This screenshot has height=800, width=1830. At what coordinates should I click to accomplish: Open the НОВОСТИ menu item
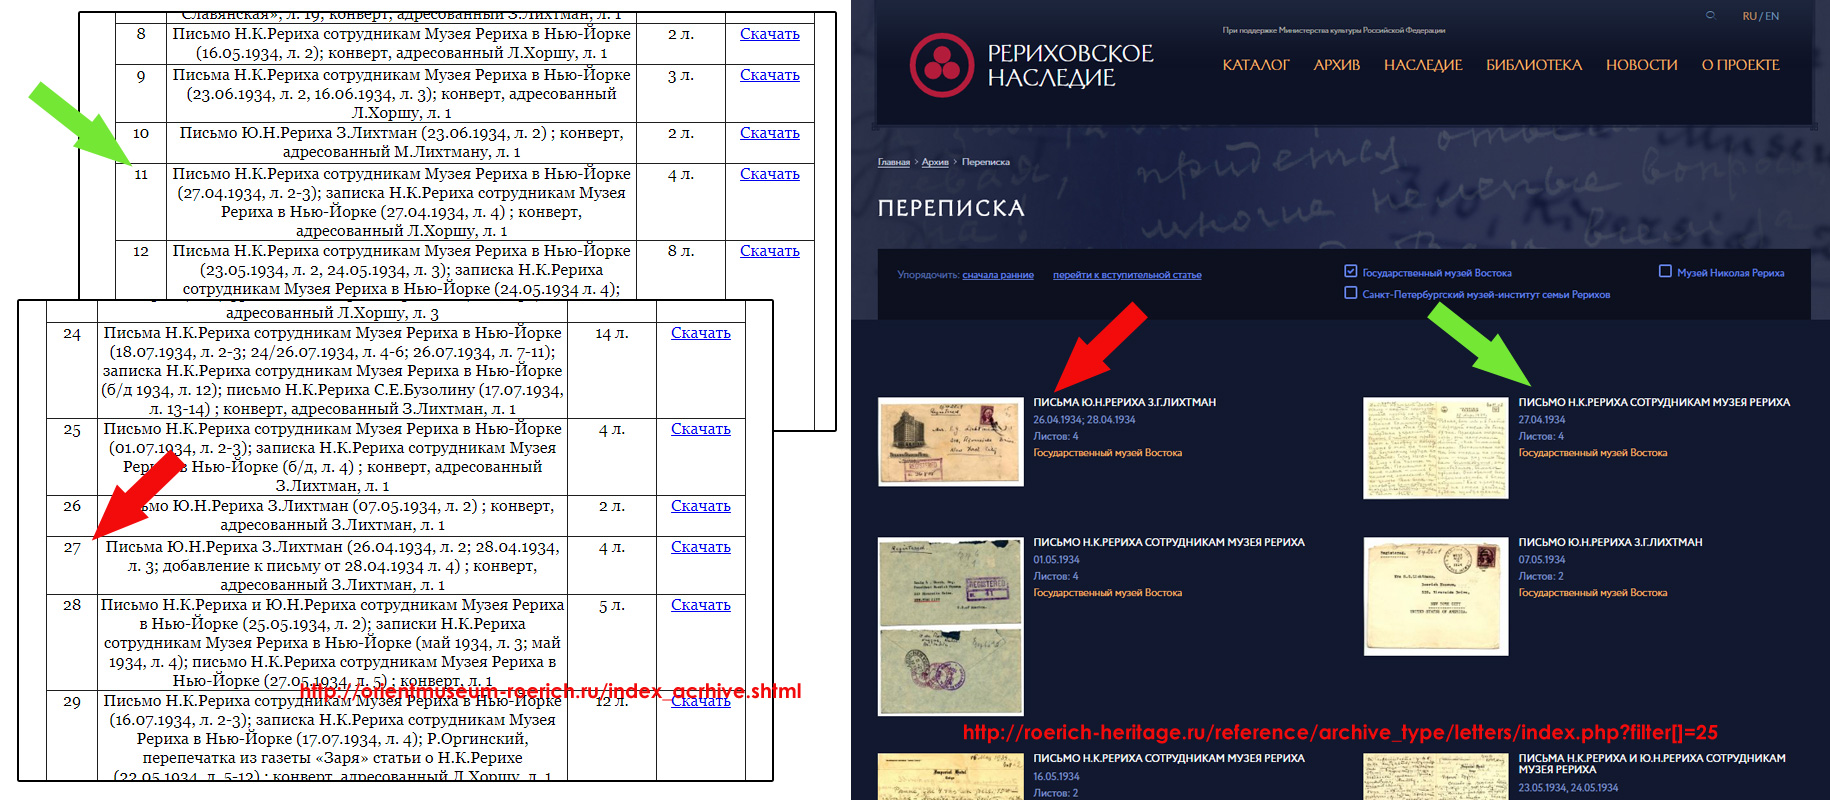[x=1642, y=65]
